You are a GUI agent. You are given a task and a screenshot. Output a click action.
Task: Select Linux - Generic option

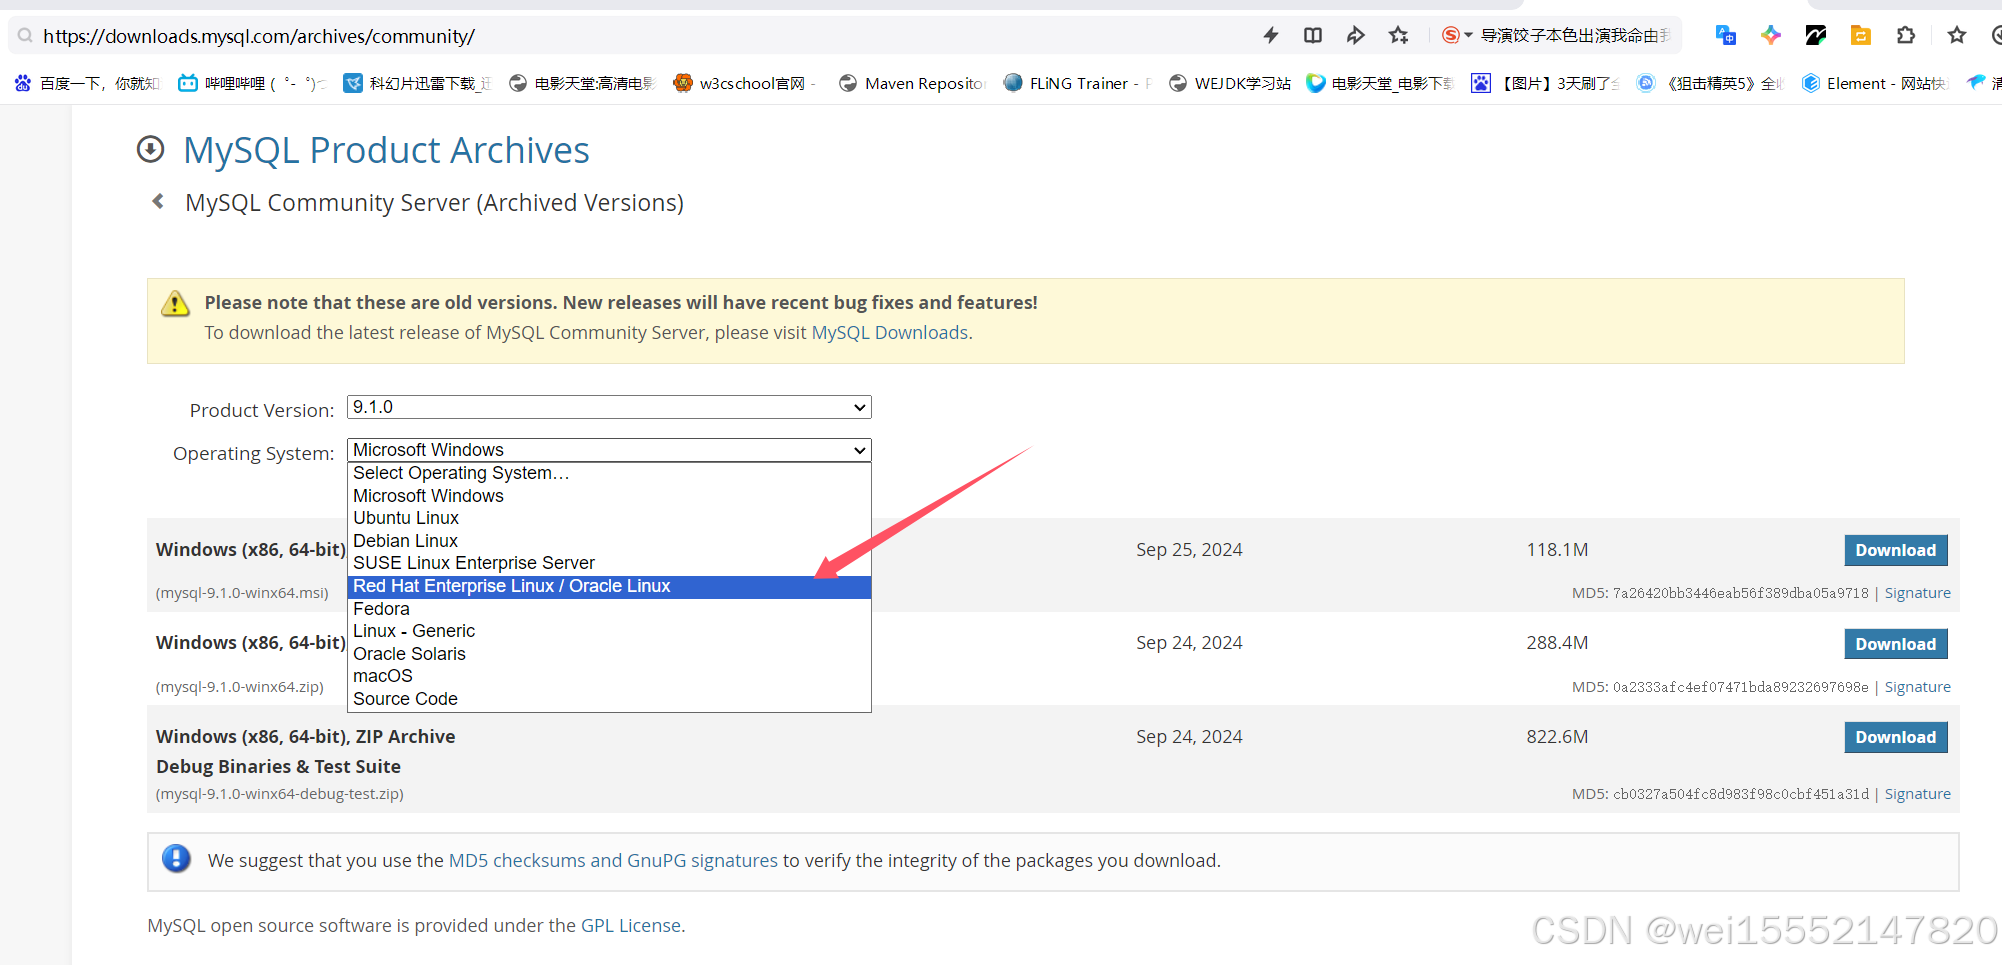(x=609, y=631)
